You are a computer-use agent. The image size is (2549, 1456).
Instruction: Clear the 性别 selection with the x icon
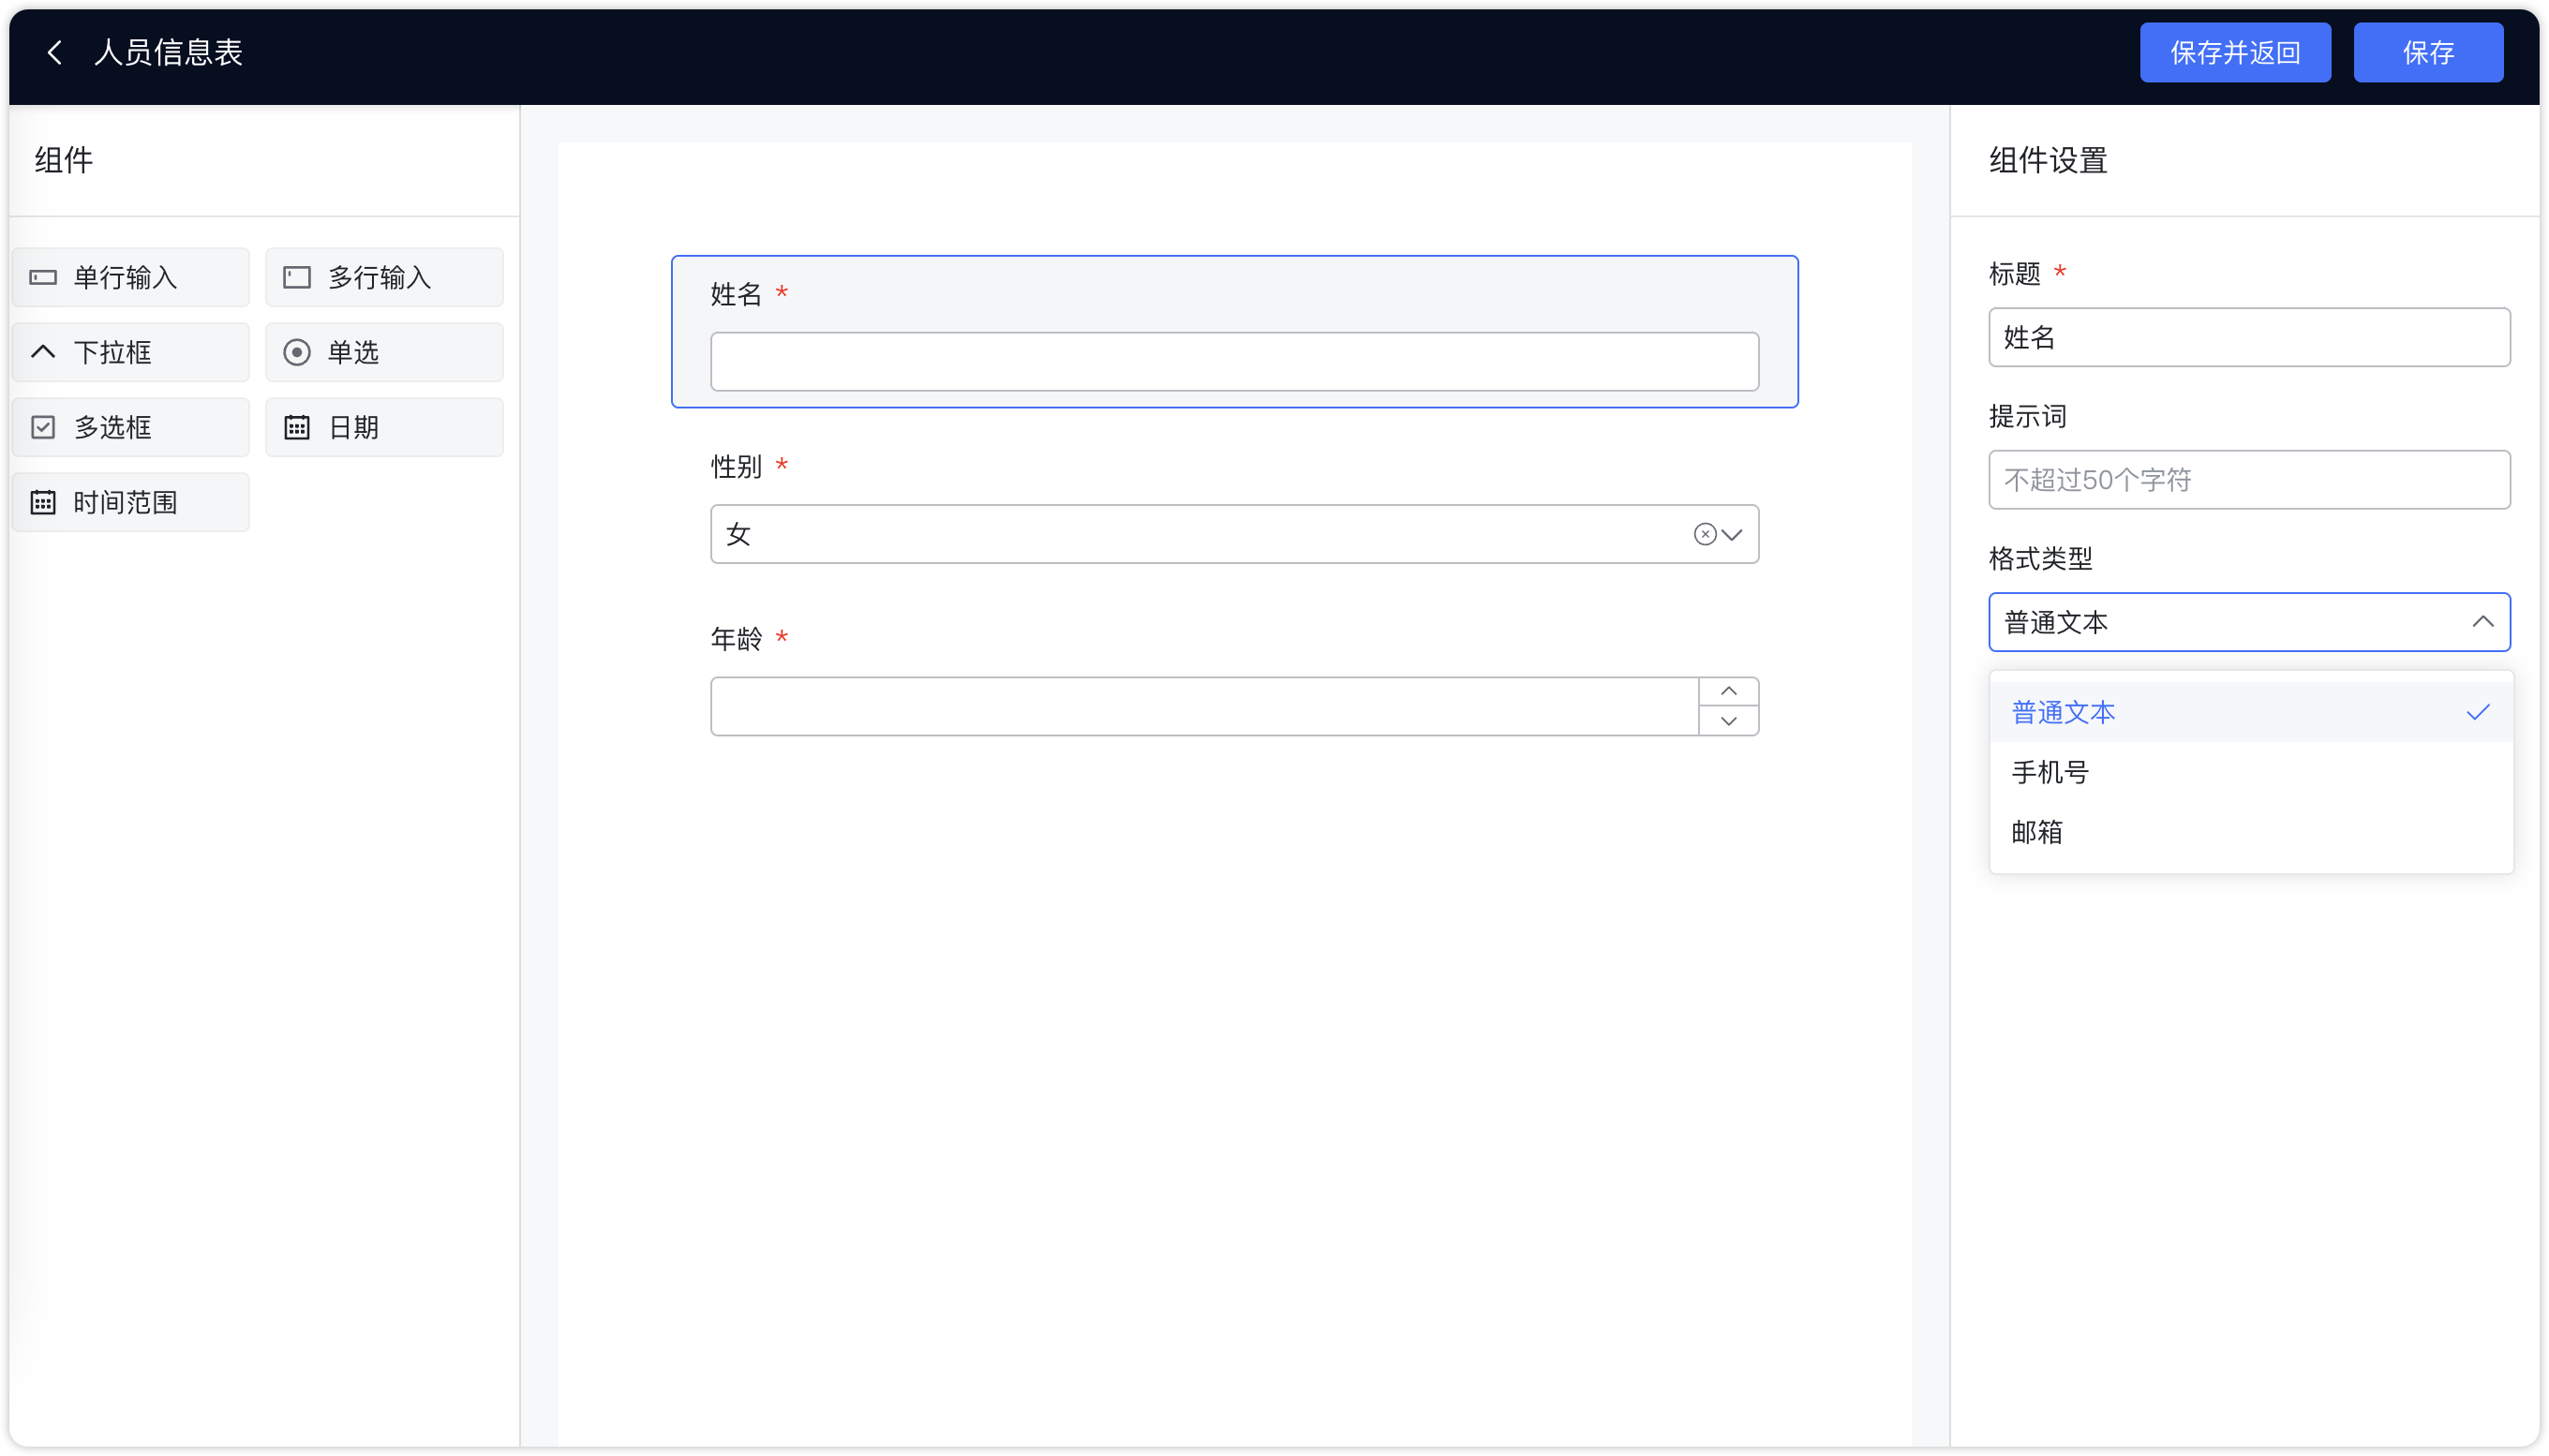pyautogui.click(x=1704, y=534)
